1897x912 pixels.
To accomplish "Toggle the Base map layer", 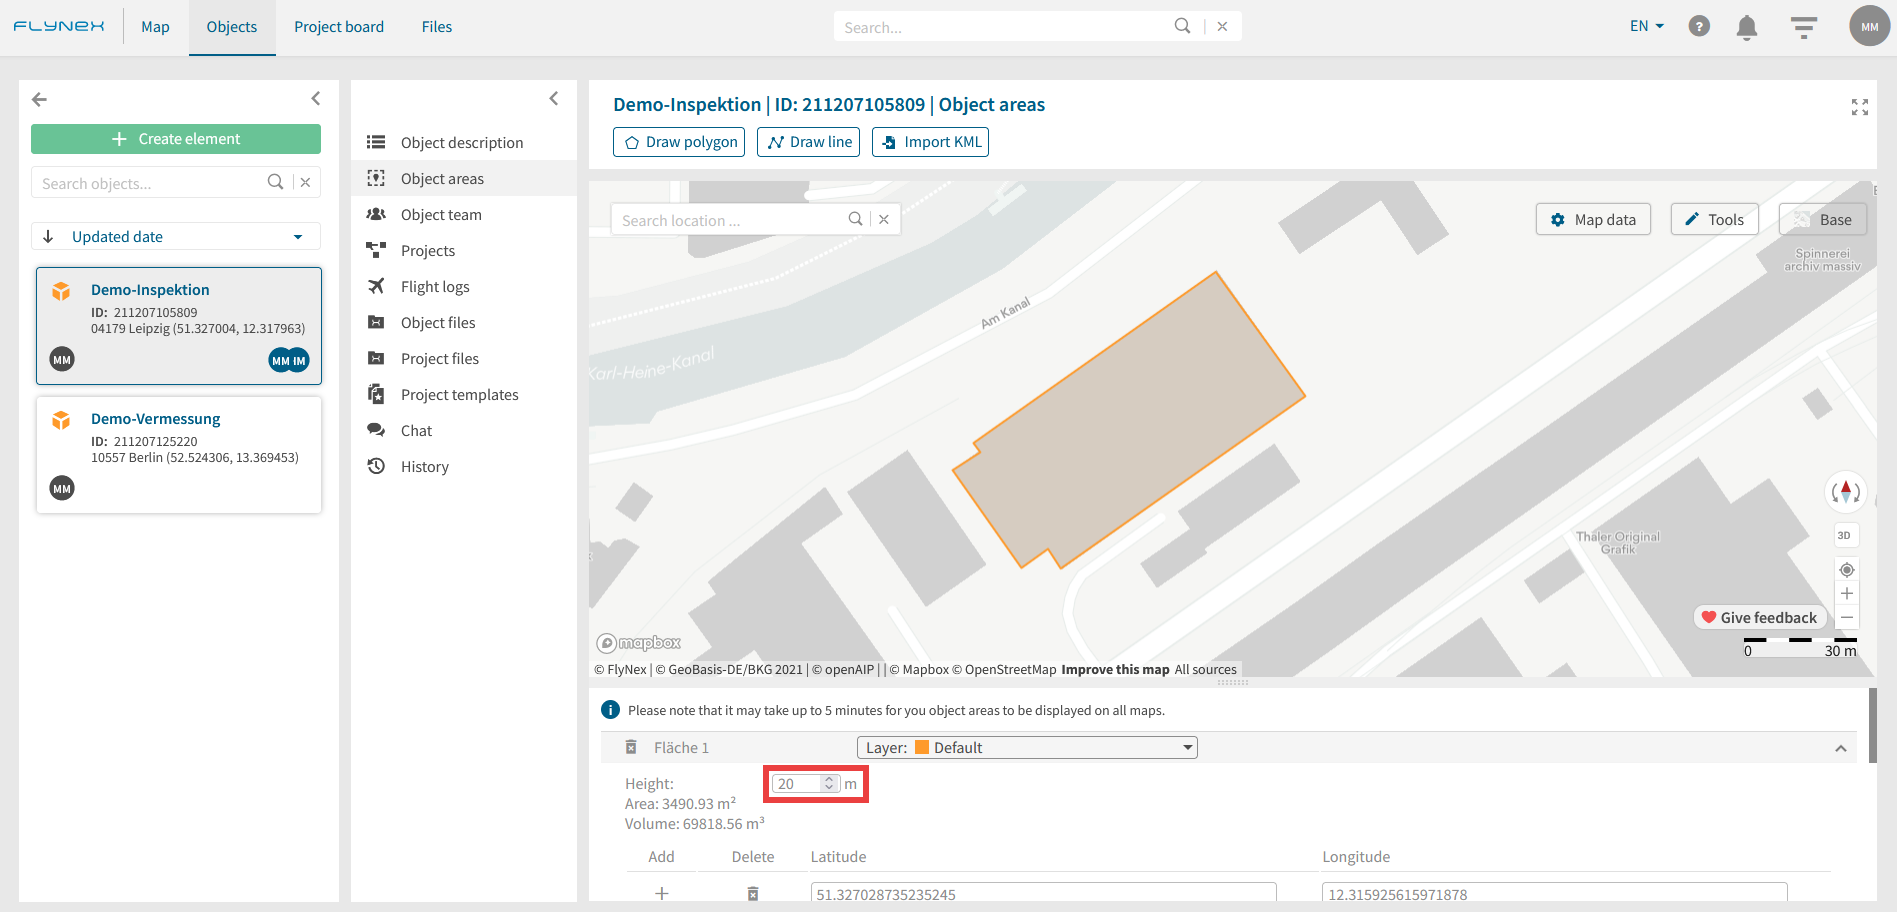I will [x=1822, y=220].
